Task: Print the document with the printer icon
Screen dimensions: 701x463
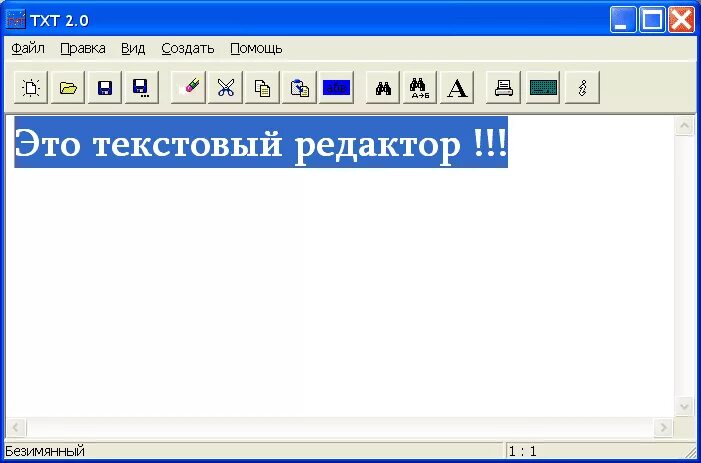Action: 504,87
